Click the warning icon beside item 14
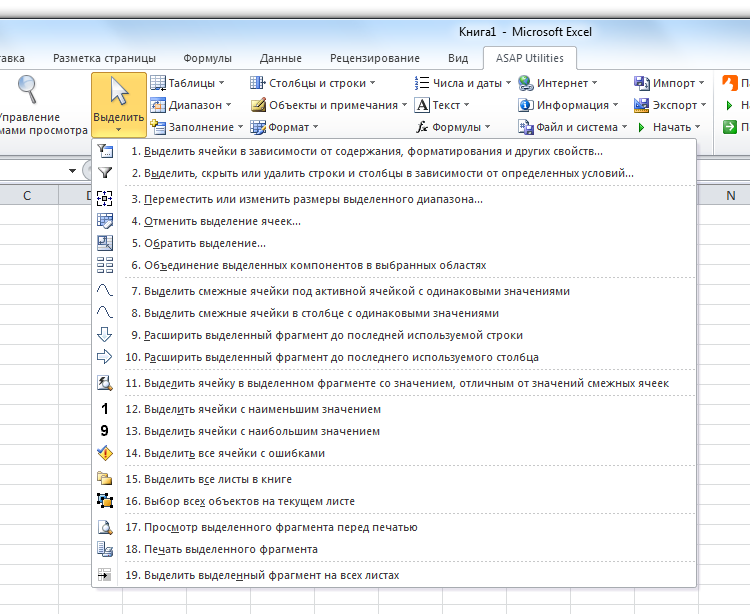750x614 pixels. coord(105,453)
